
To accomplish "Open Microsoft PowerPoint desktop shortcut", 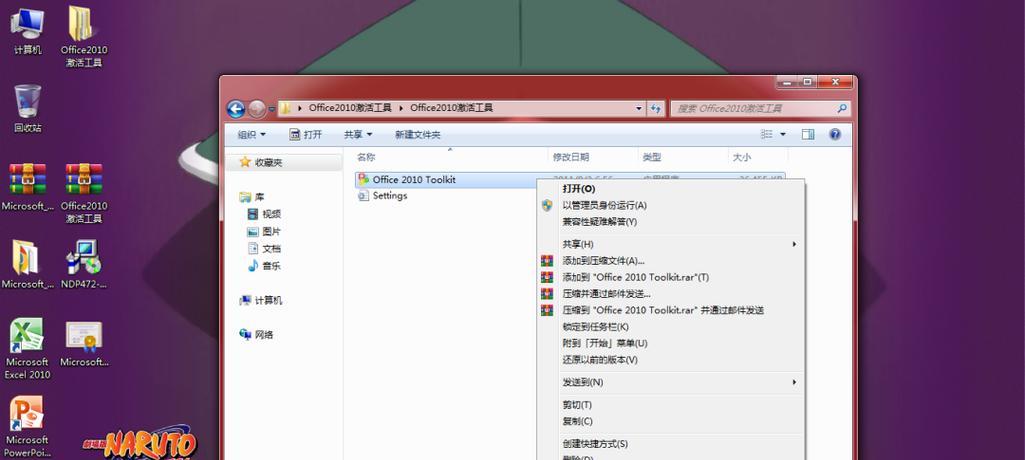I will (x=27, y=427).
